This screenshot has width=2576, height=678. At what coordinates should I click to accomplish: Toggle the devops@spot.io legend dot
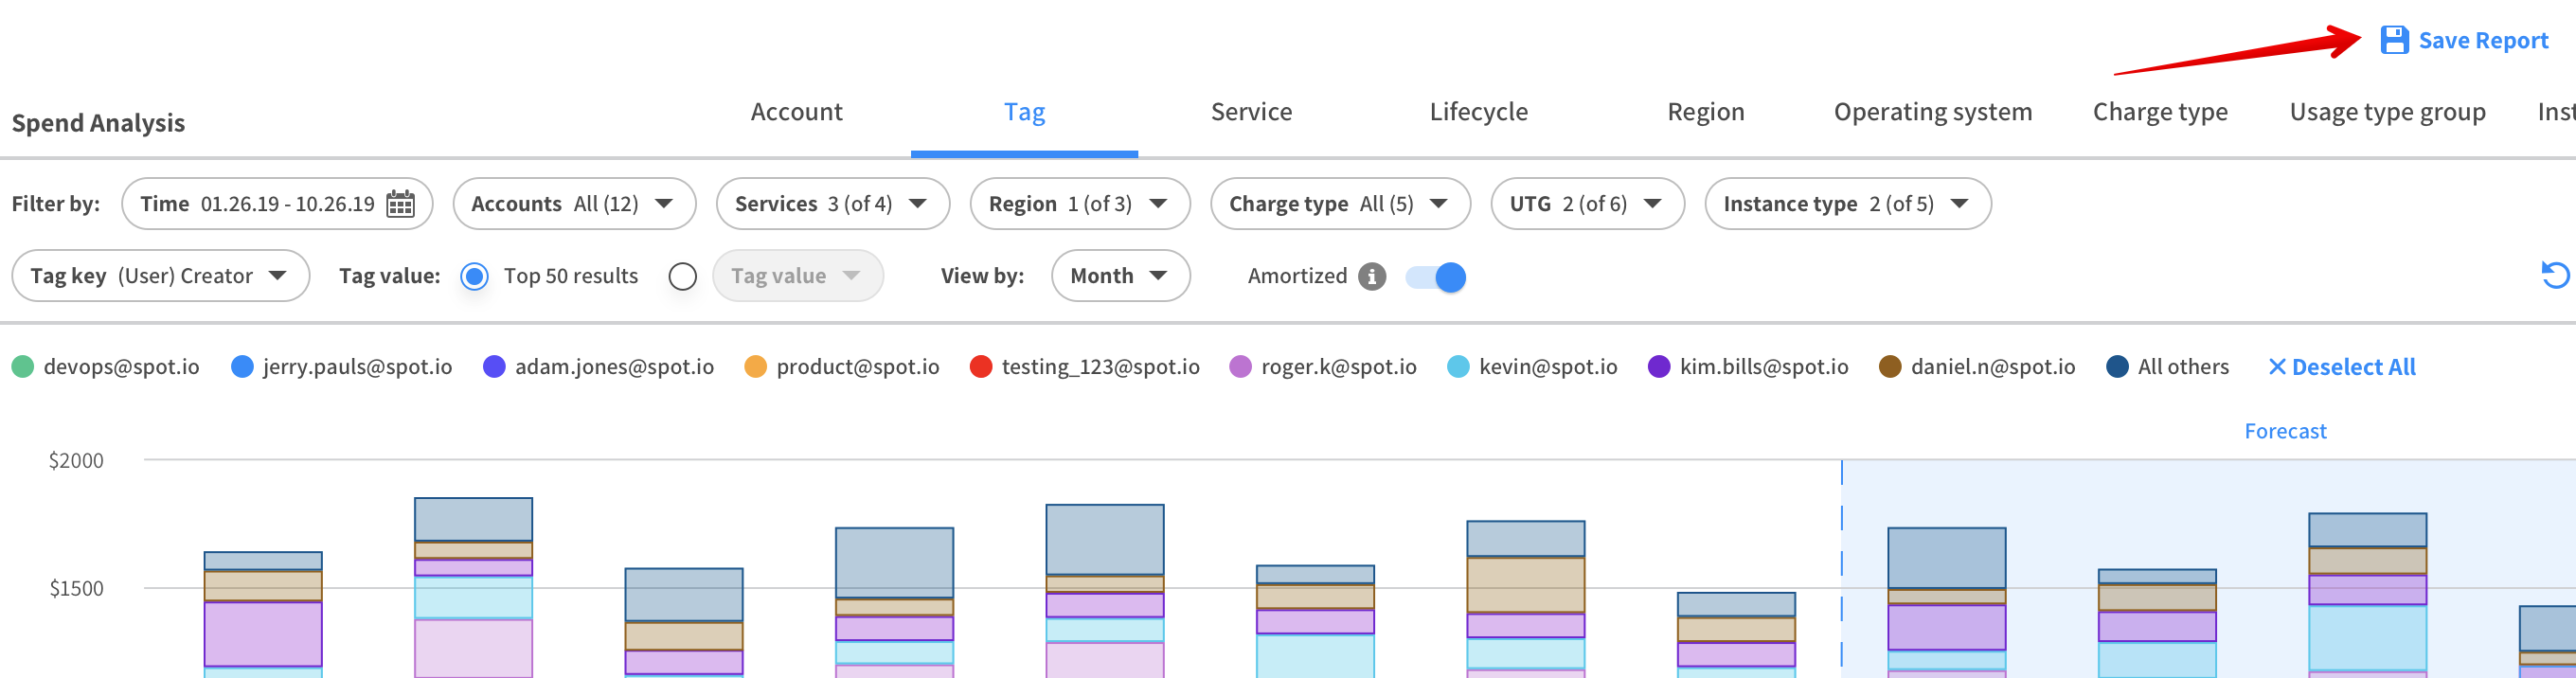click(23, 367)
